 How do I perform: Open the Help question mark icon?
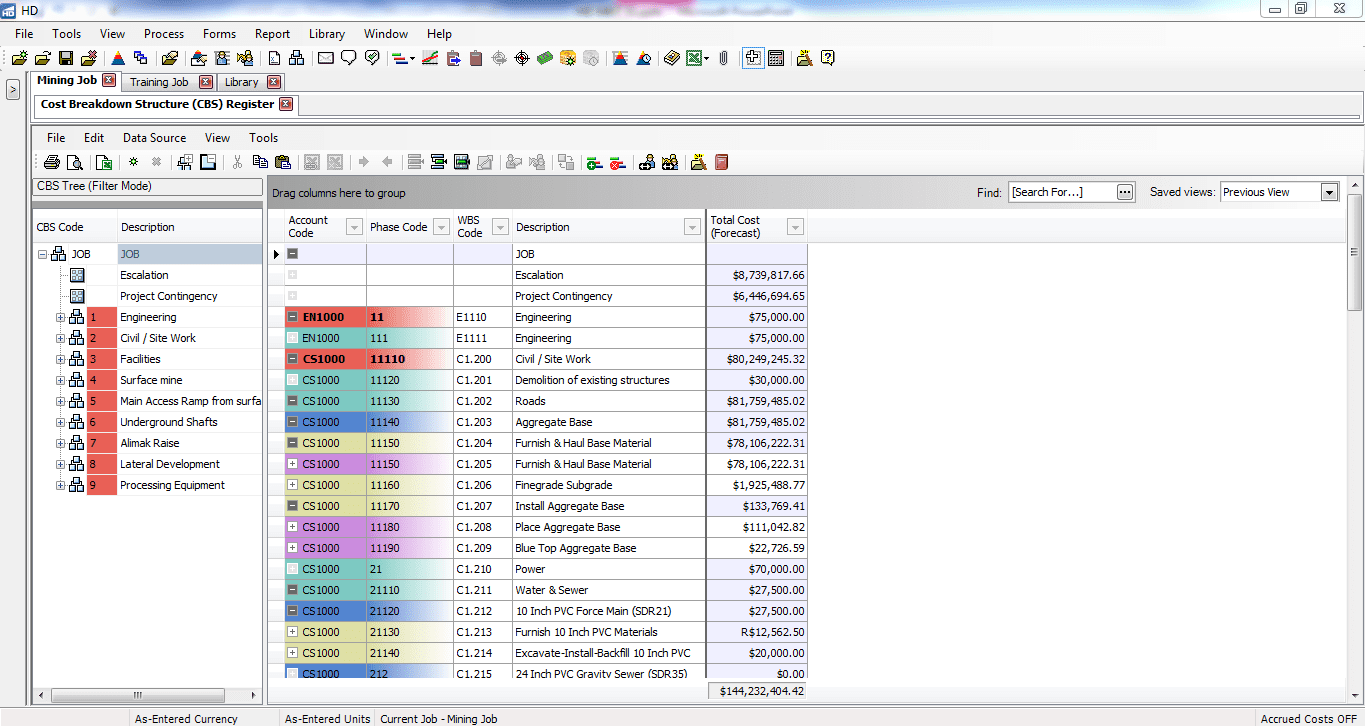(x=828, y=57)
